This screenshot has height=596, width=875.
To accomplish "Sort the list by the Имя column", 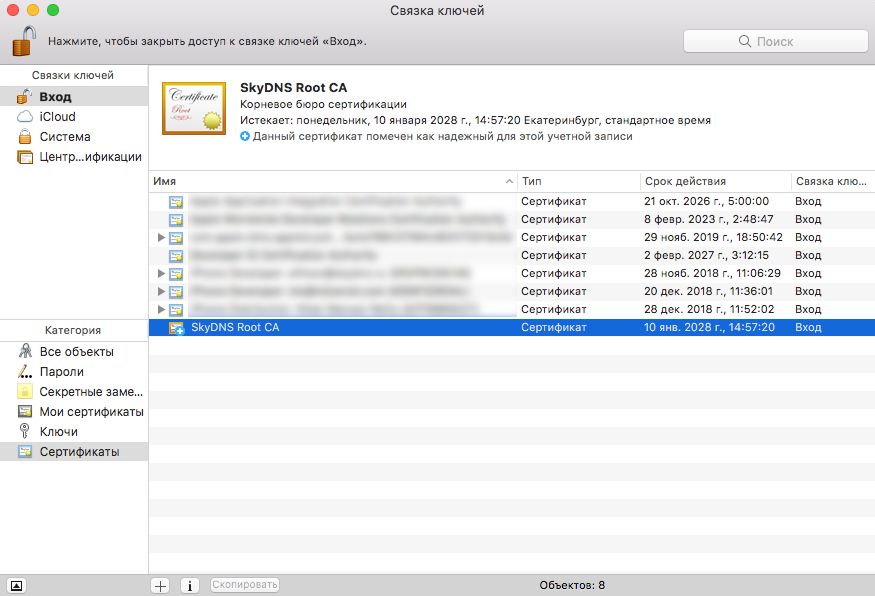I will click(x=333, y=181).
